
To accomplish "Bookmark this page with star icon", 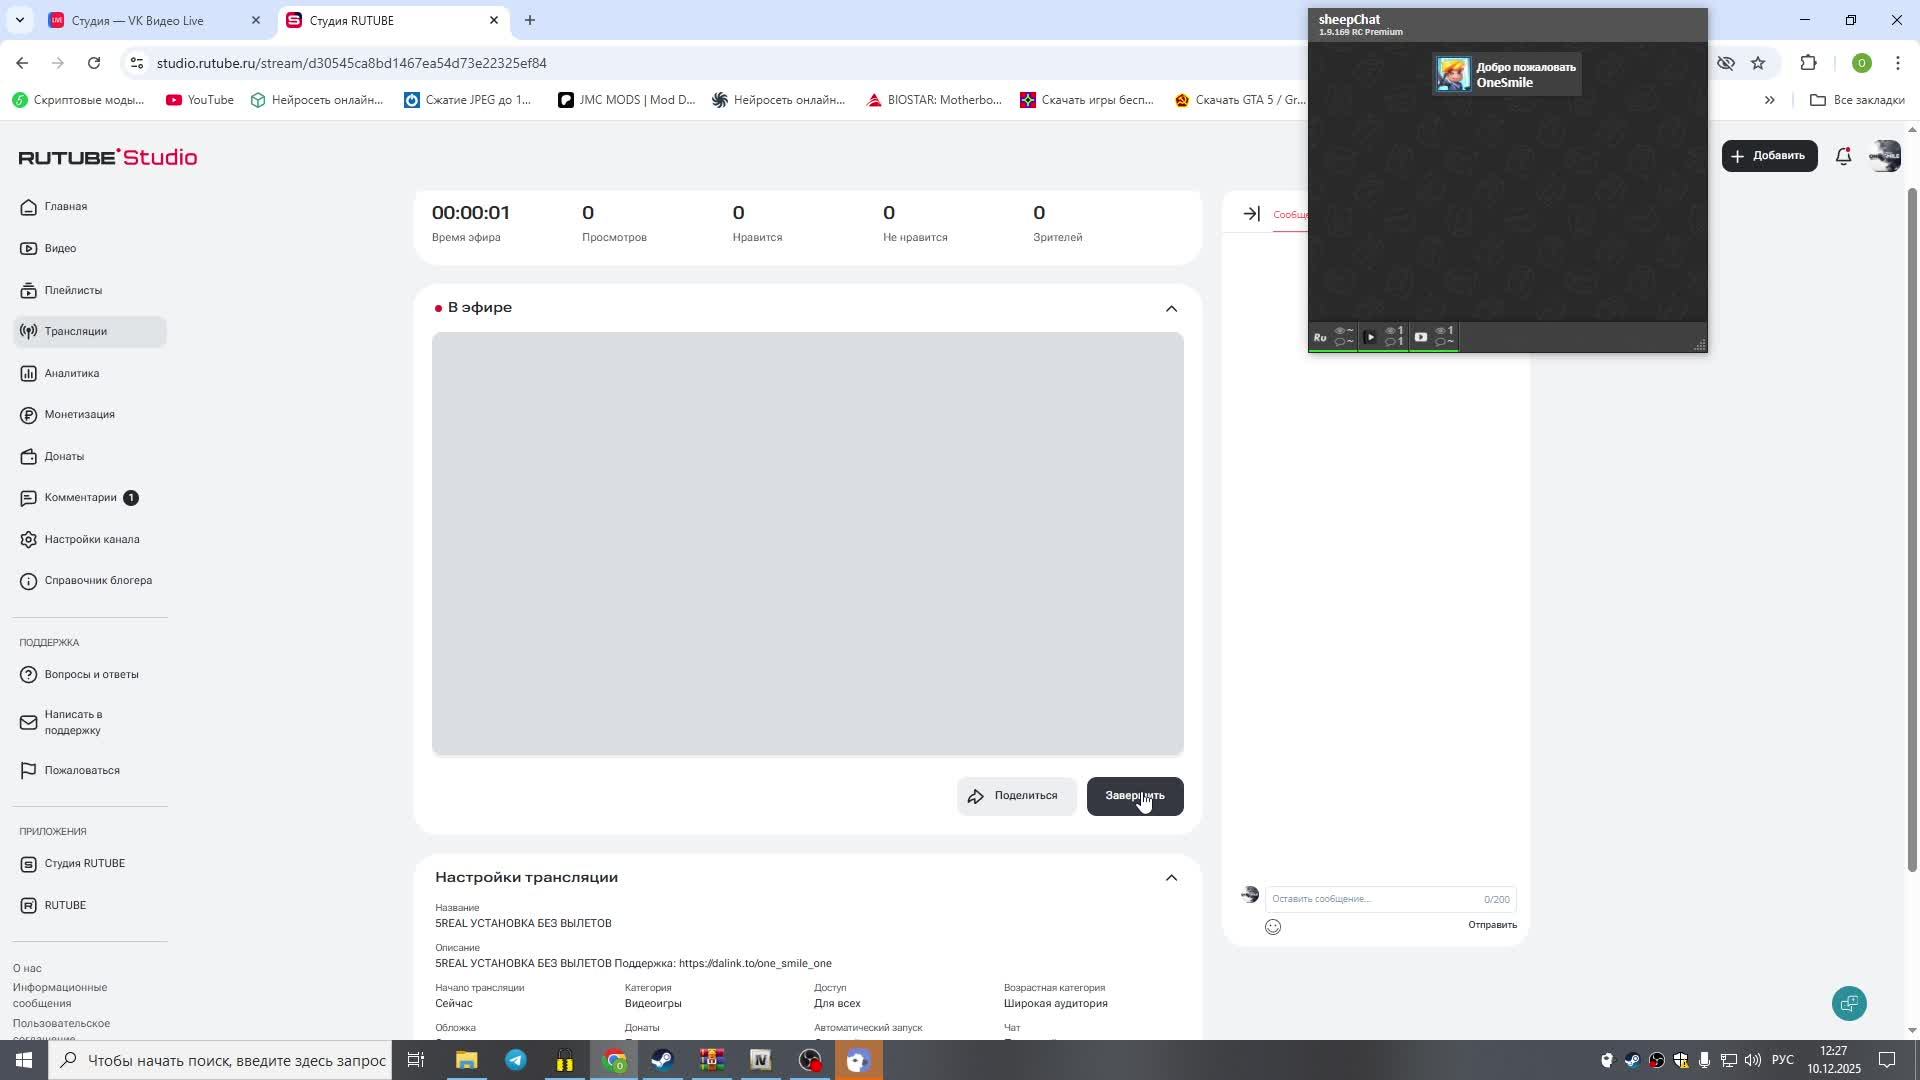I will pyautogui.click(x=1758, y=63).
